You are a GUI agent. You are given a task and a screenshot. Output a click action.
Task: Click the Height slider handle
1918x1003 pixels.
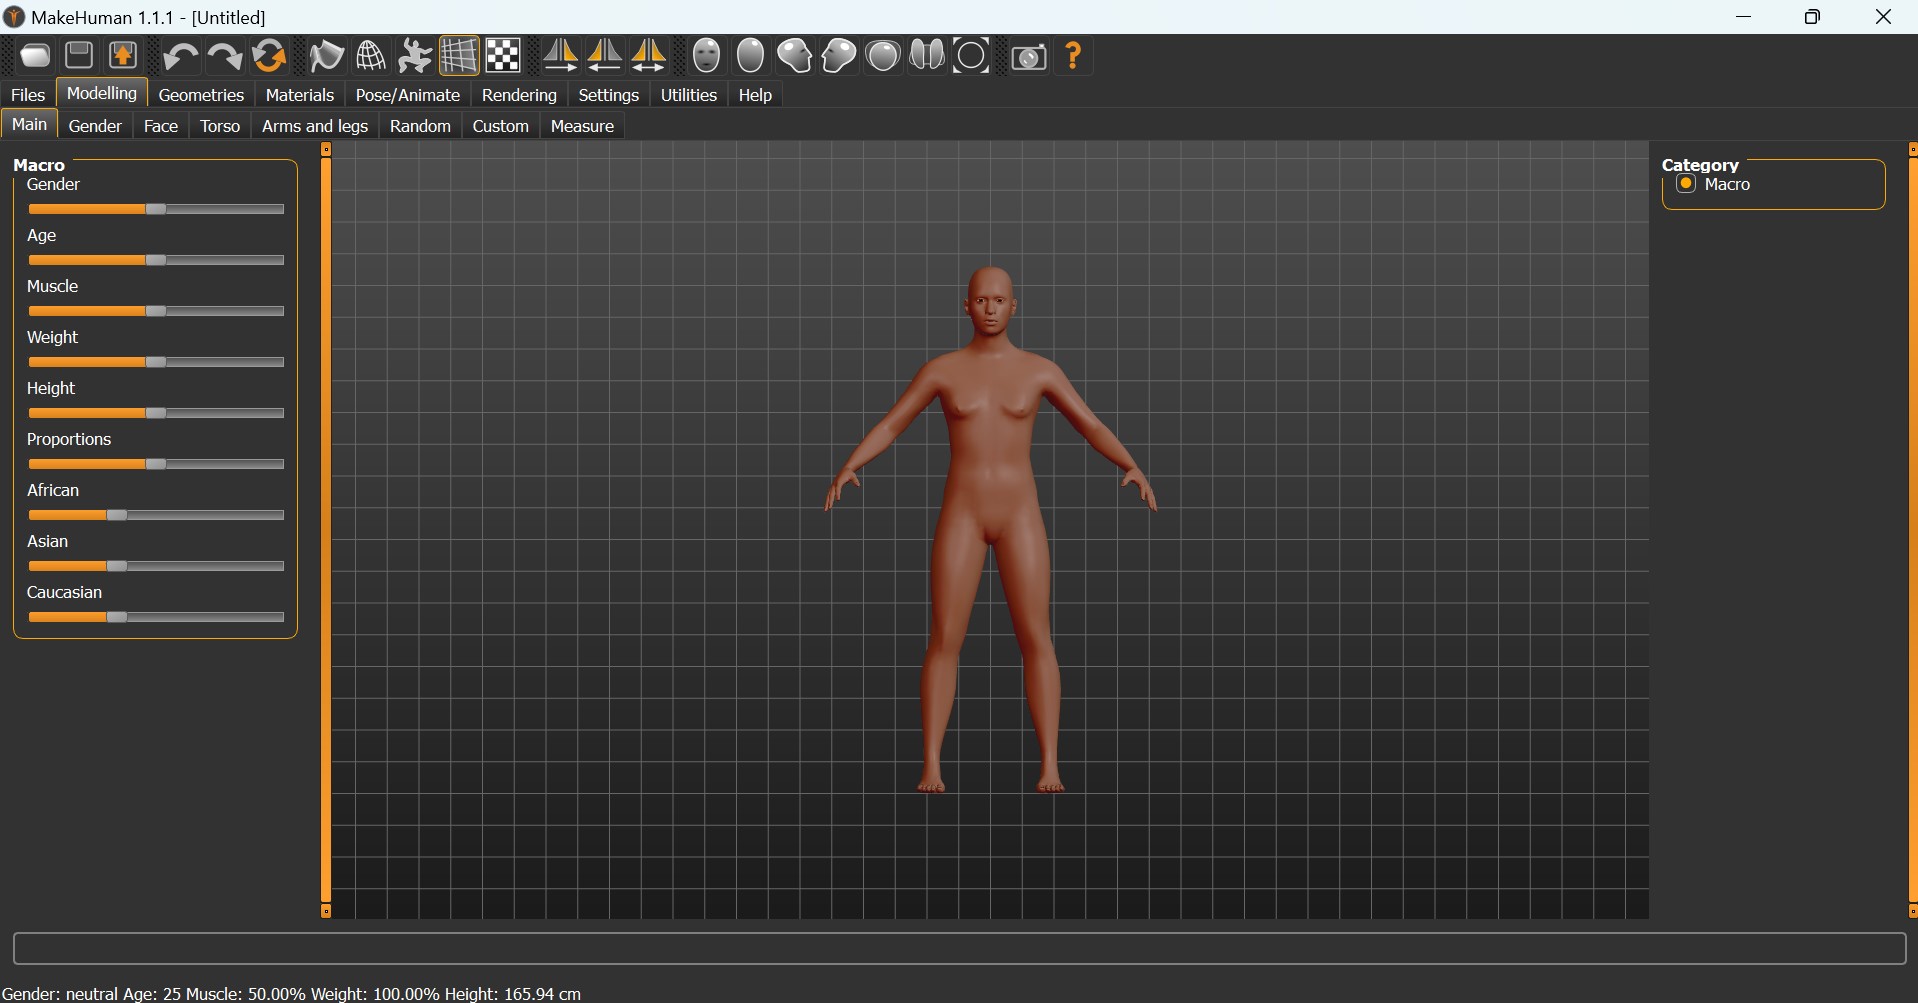[x=156, y=413]
